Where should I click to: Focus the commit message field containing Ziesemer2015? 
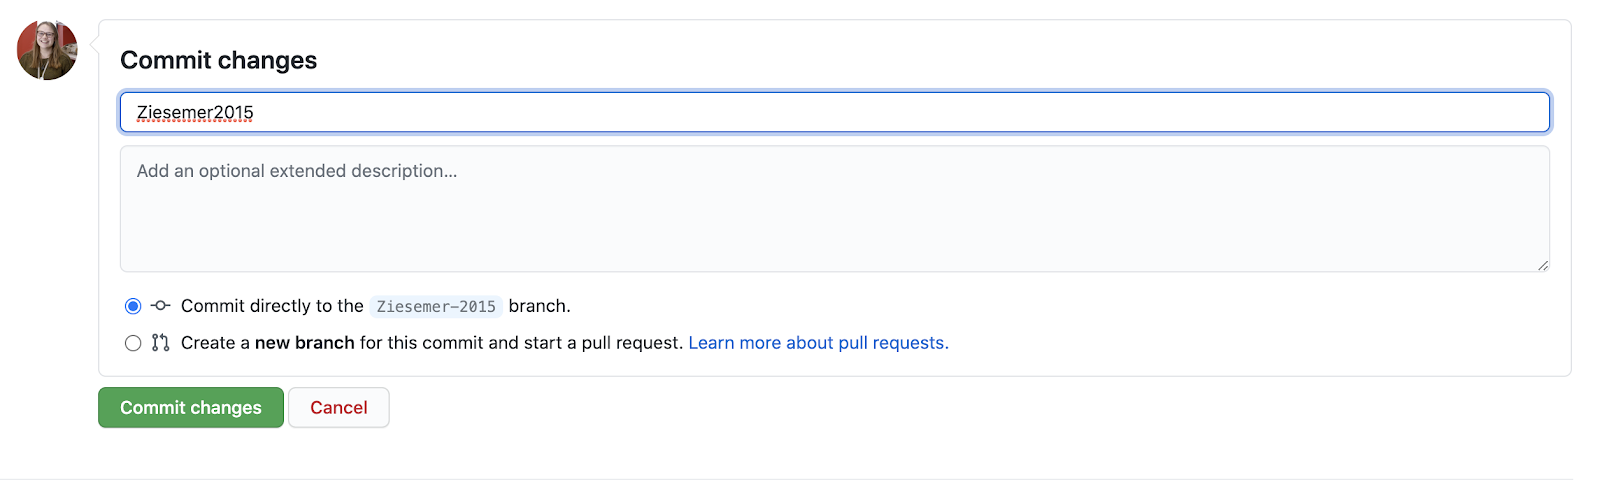pyautogui.click(x=835, y=112)
